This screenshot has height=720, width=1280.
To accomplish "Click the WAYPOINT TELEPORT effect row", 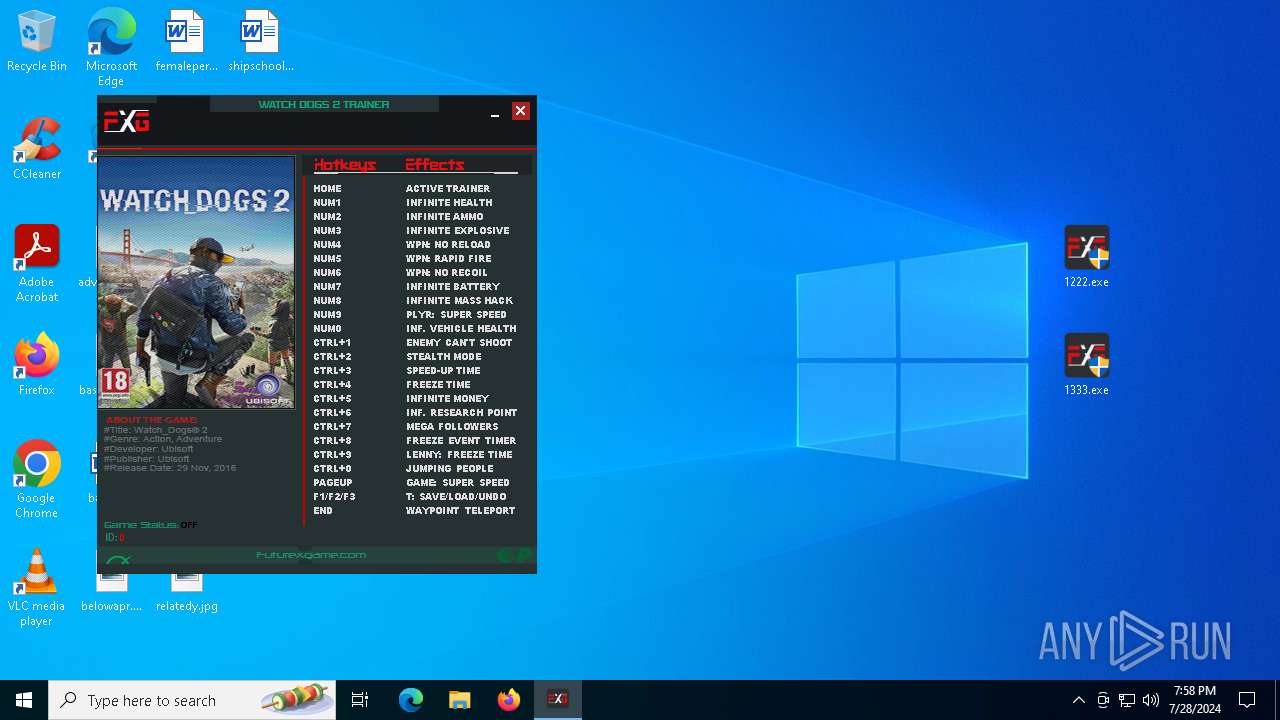I will point(461,510).
